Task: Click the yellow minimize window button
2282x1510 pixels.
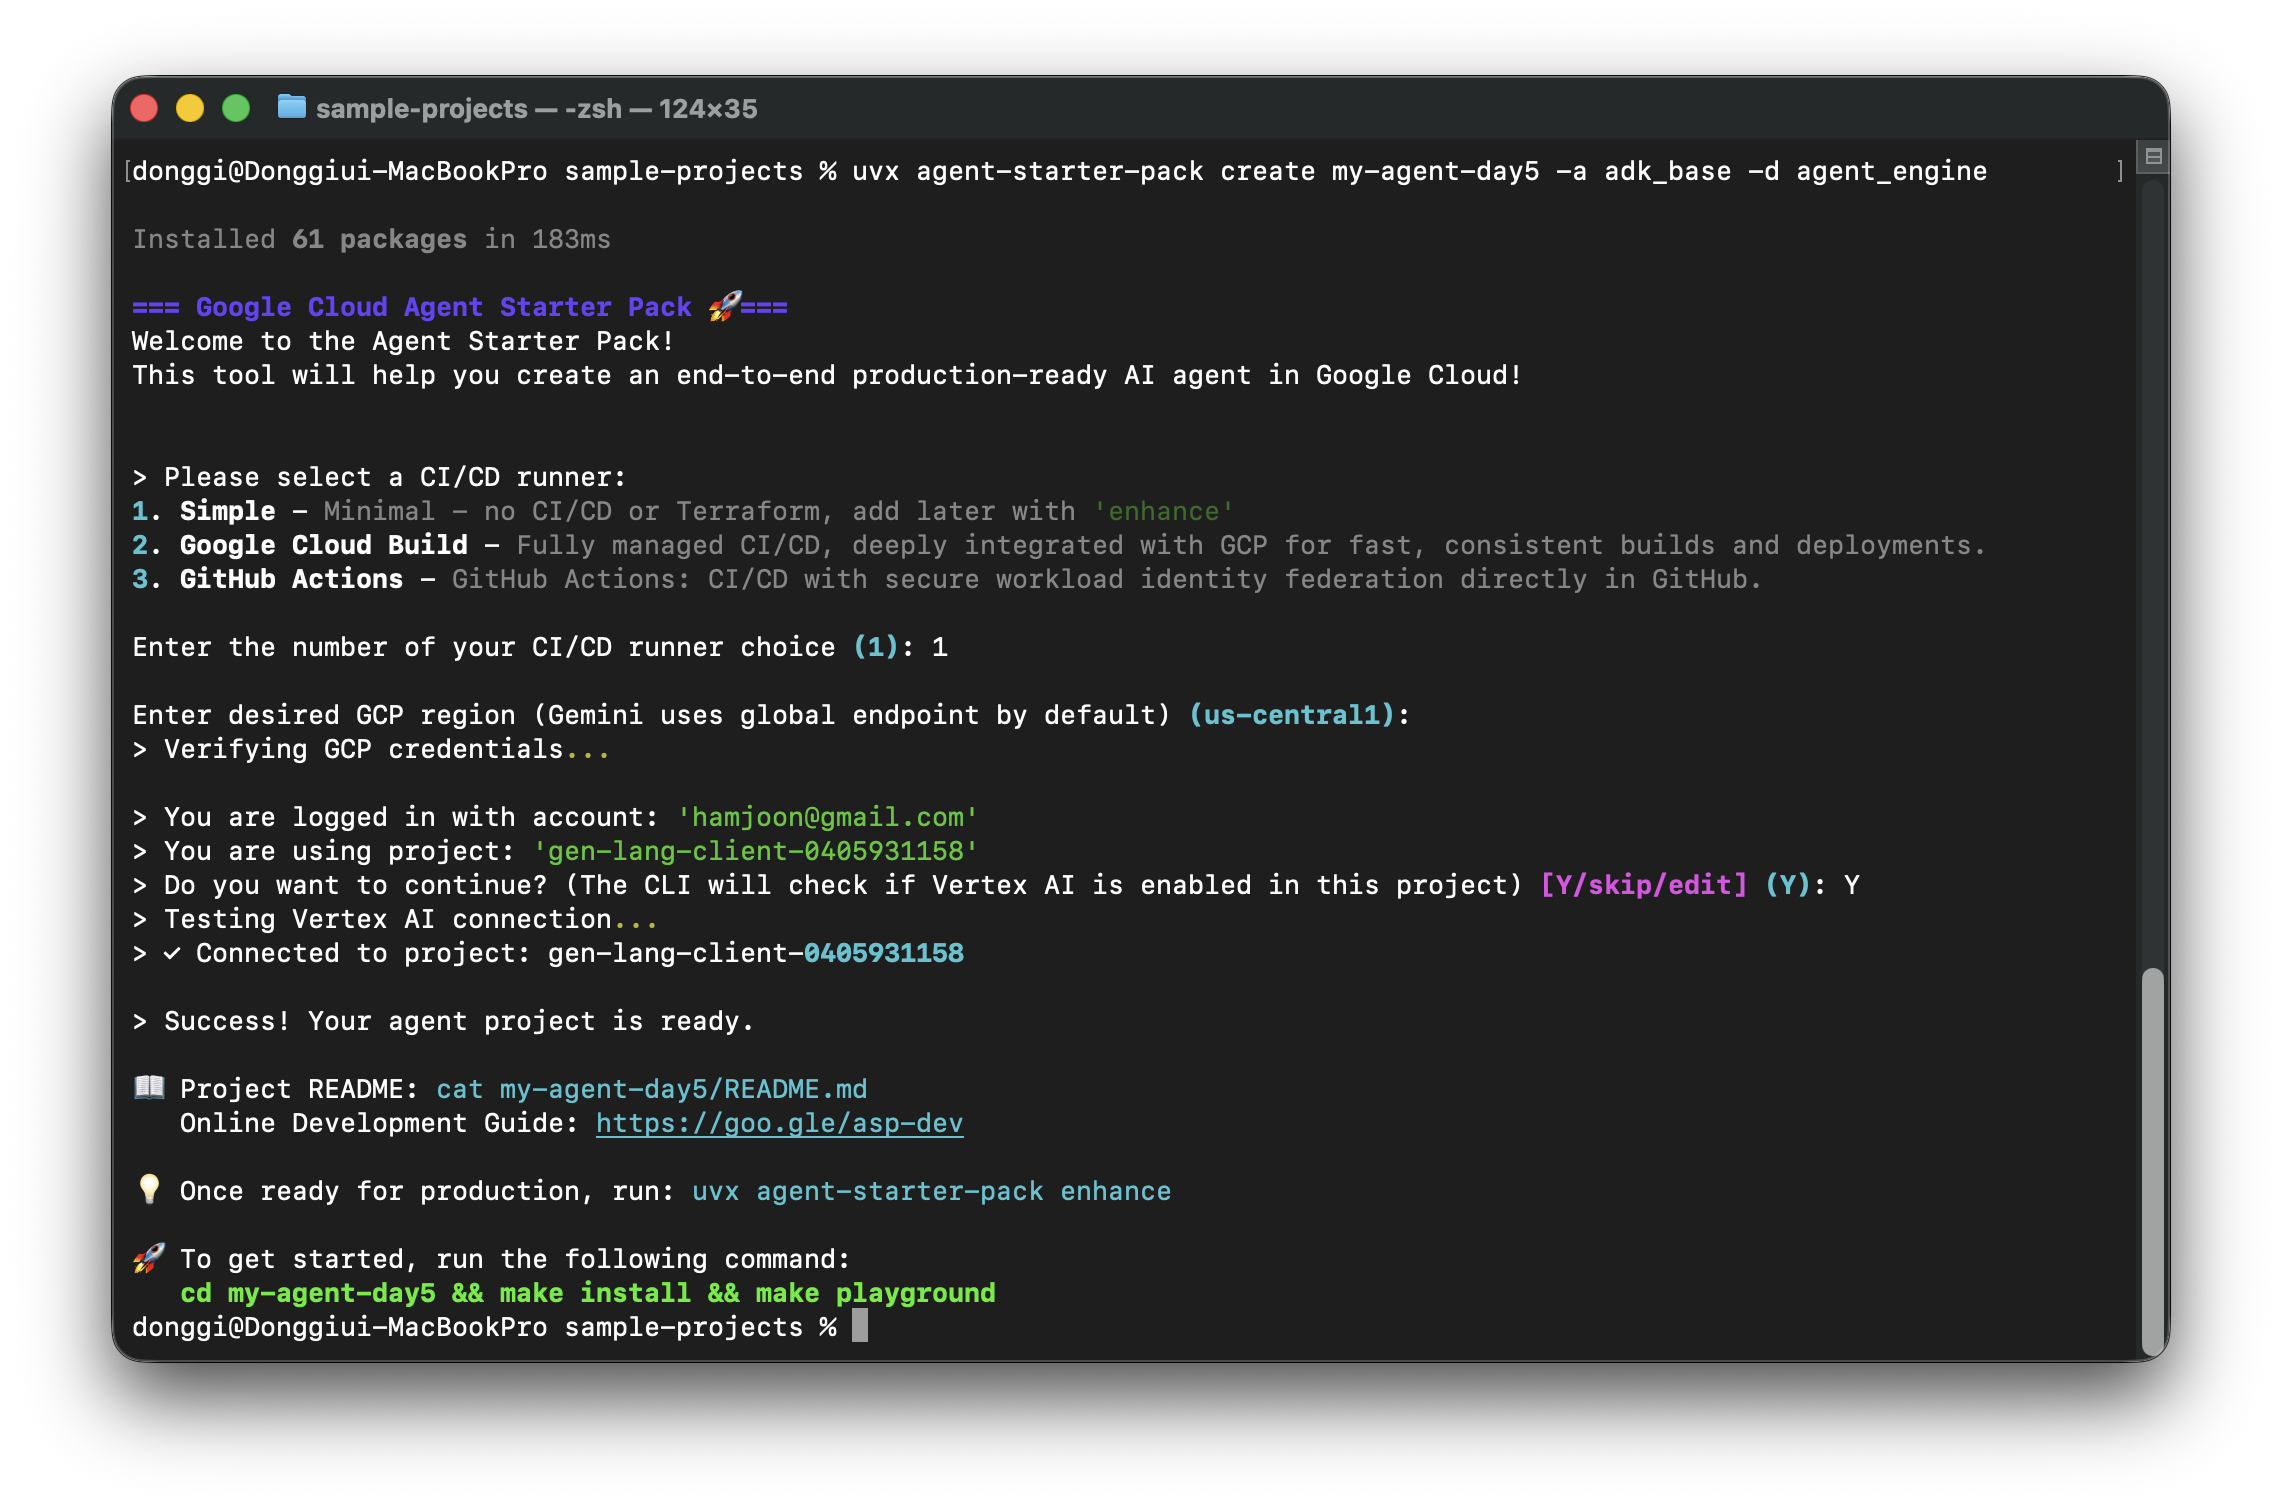Action: click(x=190, y=108)
